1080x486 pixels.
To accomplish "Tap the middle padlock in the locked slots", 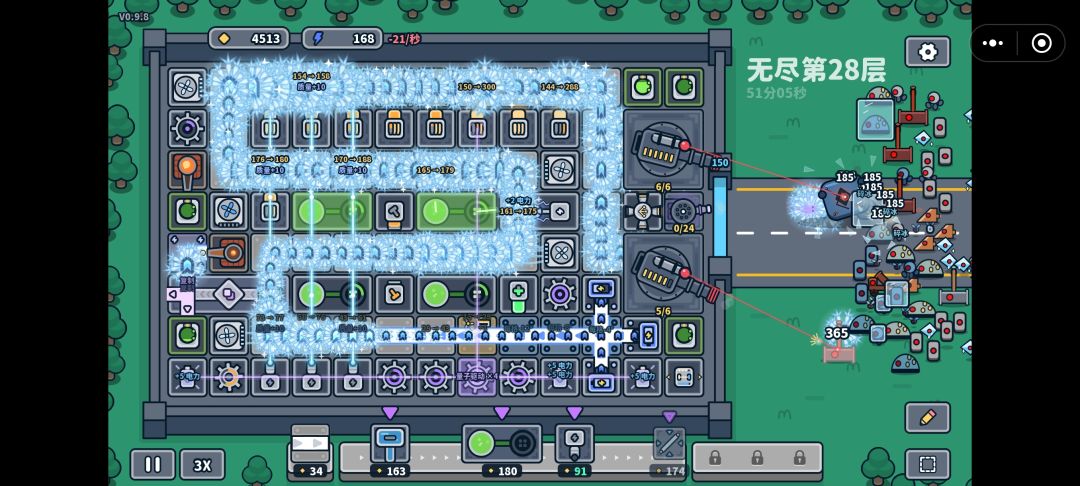I will 757,458.
